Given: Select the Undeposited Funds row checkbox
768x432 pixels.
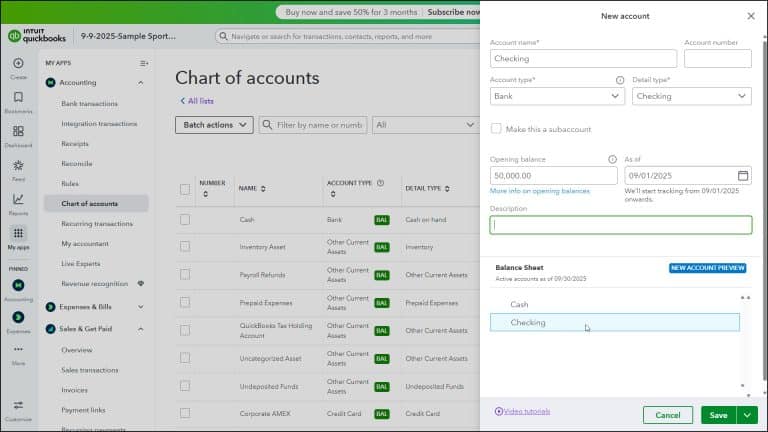Looking at the screenshot, I should [x=185, y=386].
